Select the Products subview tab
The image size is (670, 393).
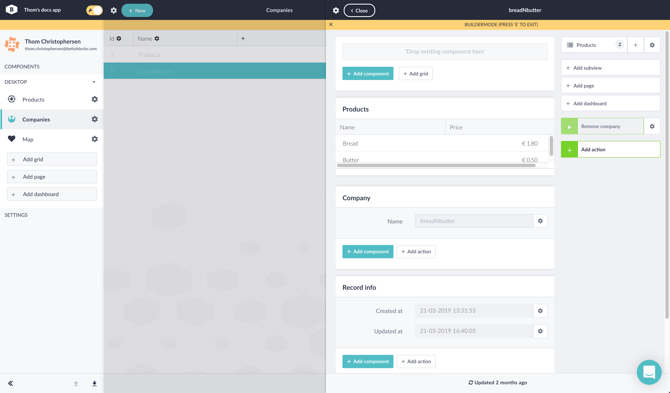(594, 45)
